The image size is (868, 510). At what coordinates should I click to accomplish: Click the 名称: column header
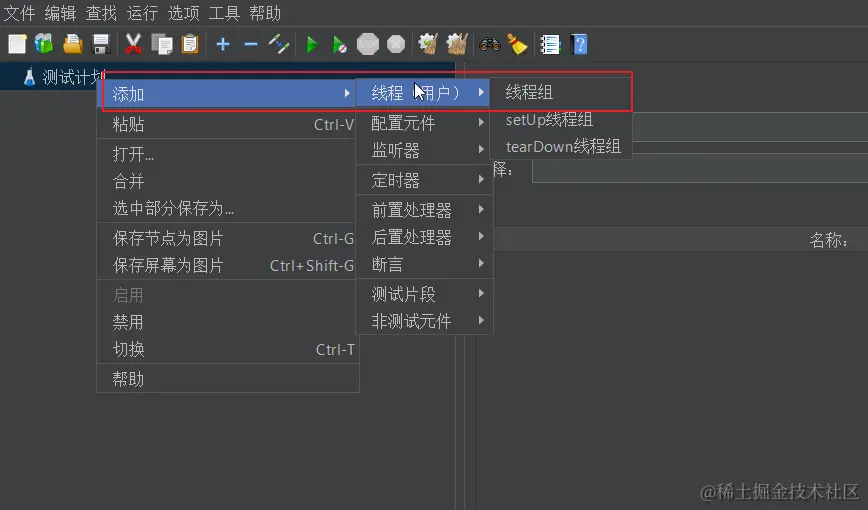tap(828, 240)
